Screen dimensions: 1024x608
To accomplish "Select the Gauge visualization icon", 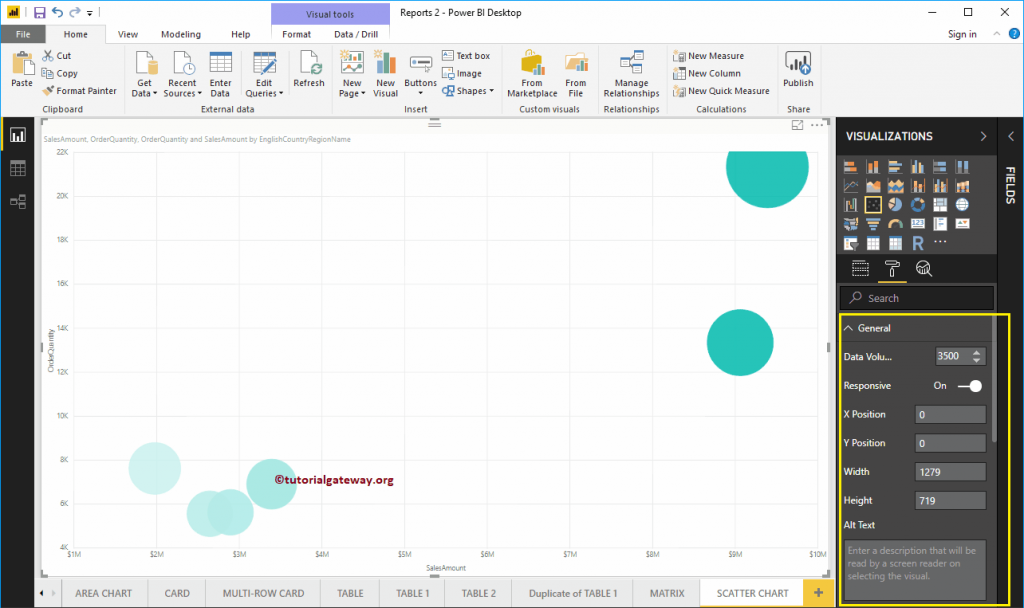I will [895, 222].
